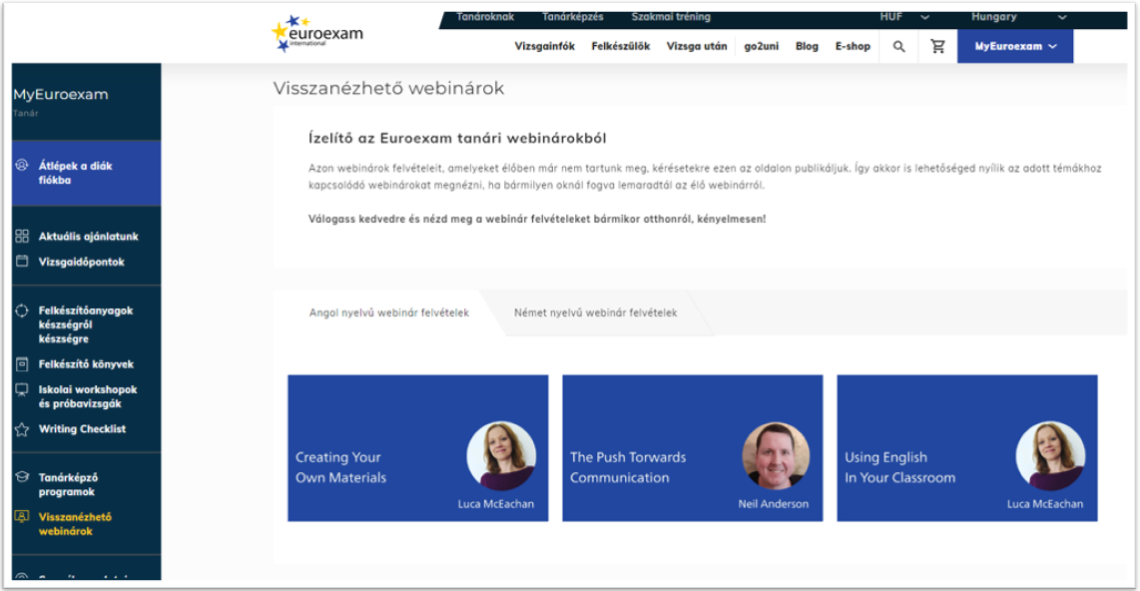Click the star icon beside Writing Checklist

click(x=23, y=429)
